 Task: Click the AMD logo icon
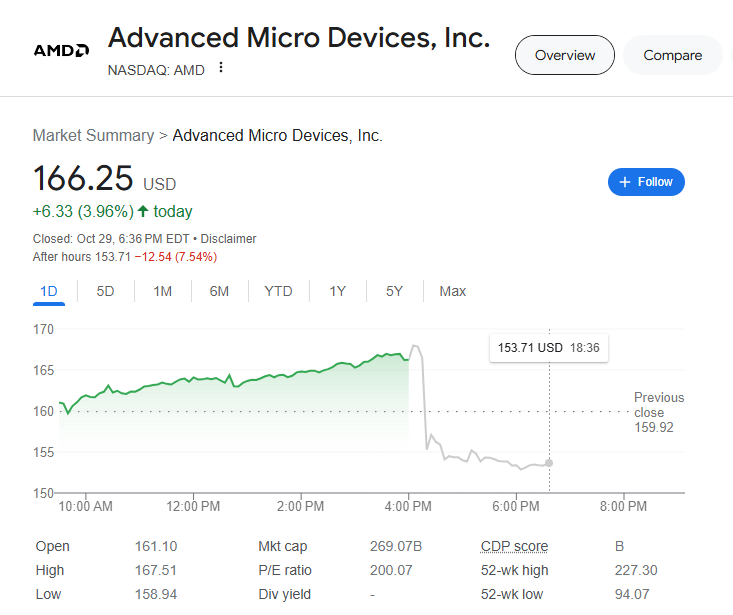[x=61, y=50]
